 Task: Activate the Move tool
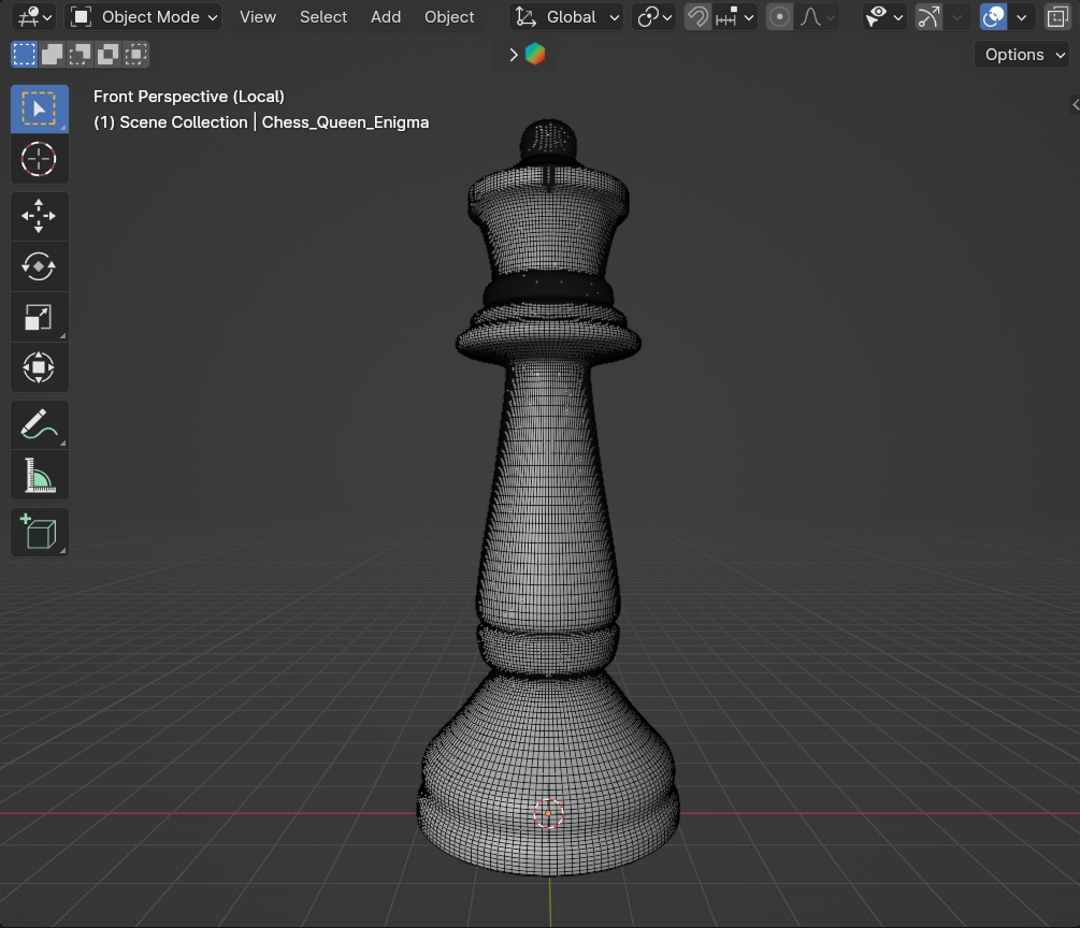pyautogui.click(x=39, y=216)
